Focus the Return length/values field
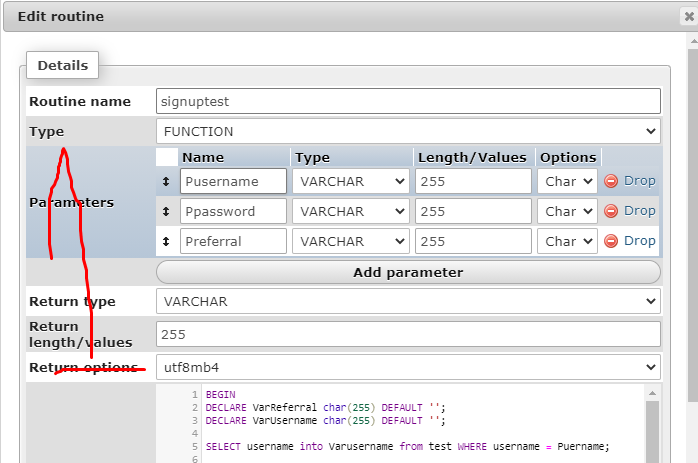Image resolution: width=698 pixels, height=463 pixels. pos(408,334)
